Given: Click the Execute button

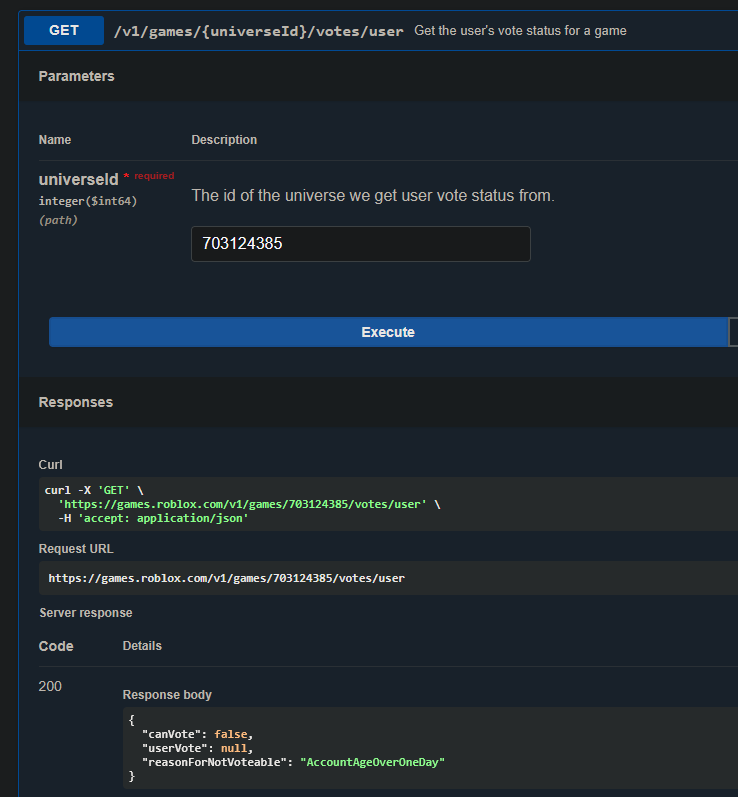Looking at the screenshot, I should point(388,332).
